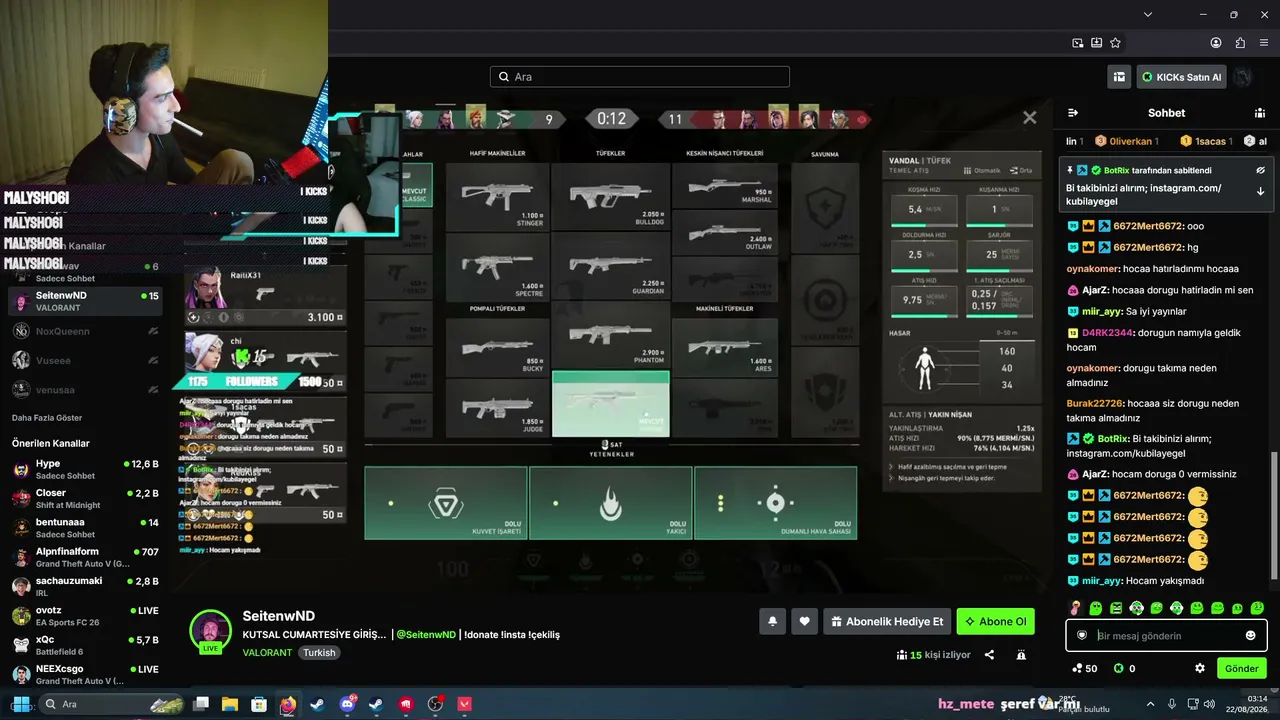Open the Kick shop icon beside KICKs Satın Al

pyautogui.click(x=1119, y=77)
